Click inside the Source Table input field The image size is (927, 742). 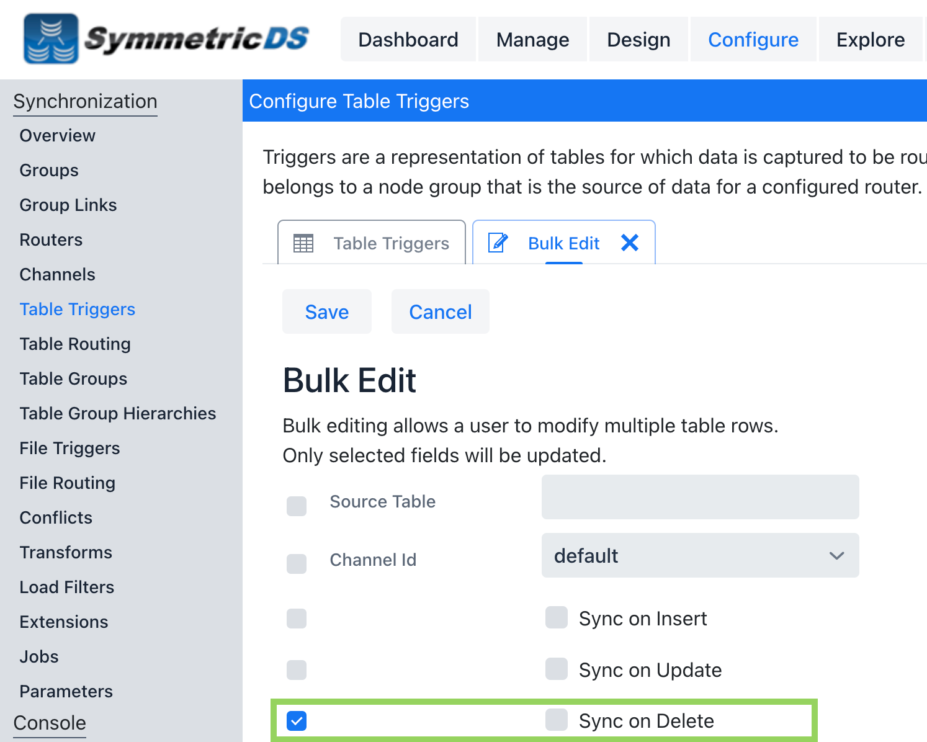click(x=700, y=497)
